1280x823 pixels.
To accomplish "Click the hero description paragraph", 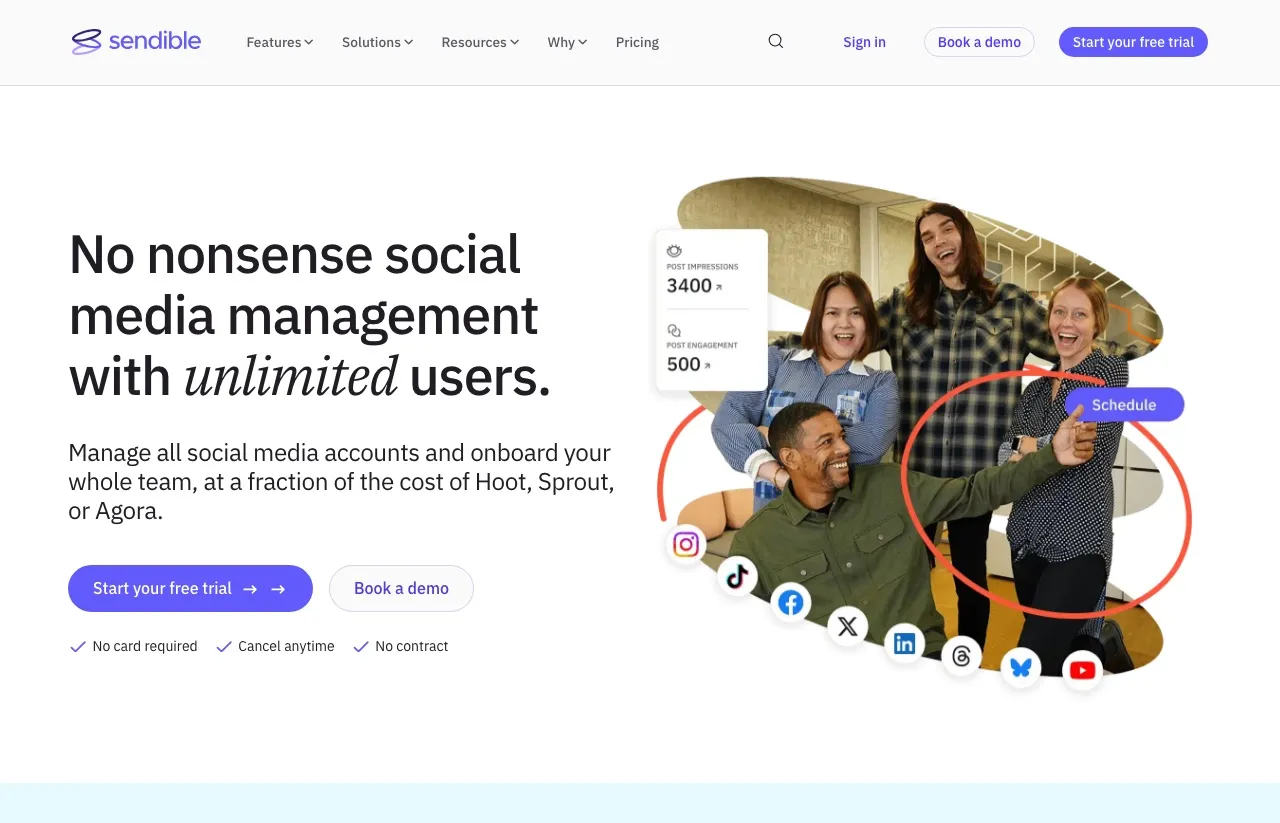I will click(x=341, y=482).
